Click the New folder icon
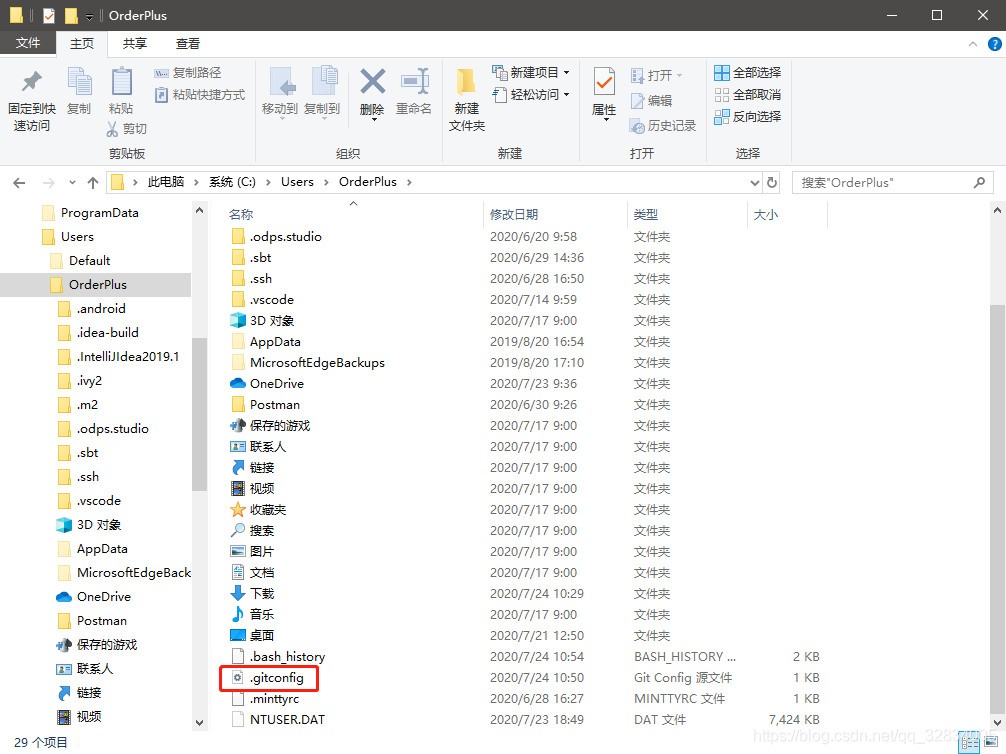The image size is (1006, 754). click(466, 82)
